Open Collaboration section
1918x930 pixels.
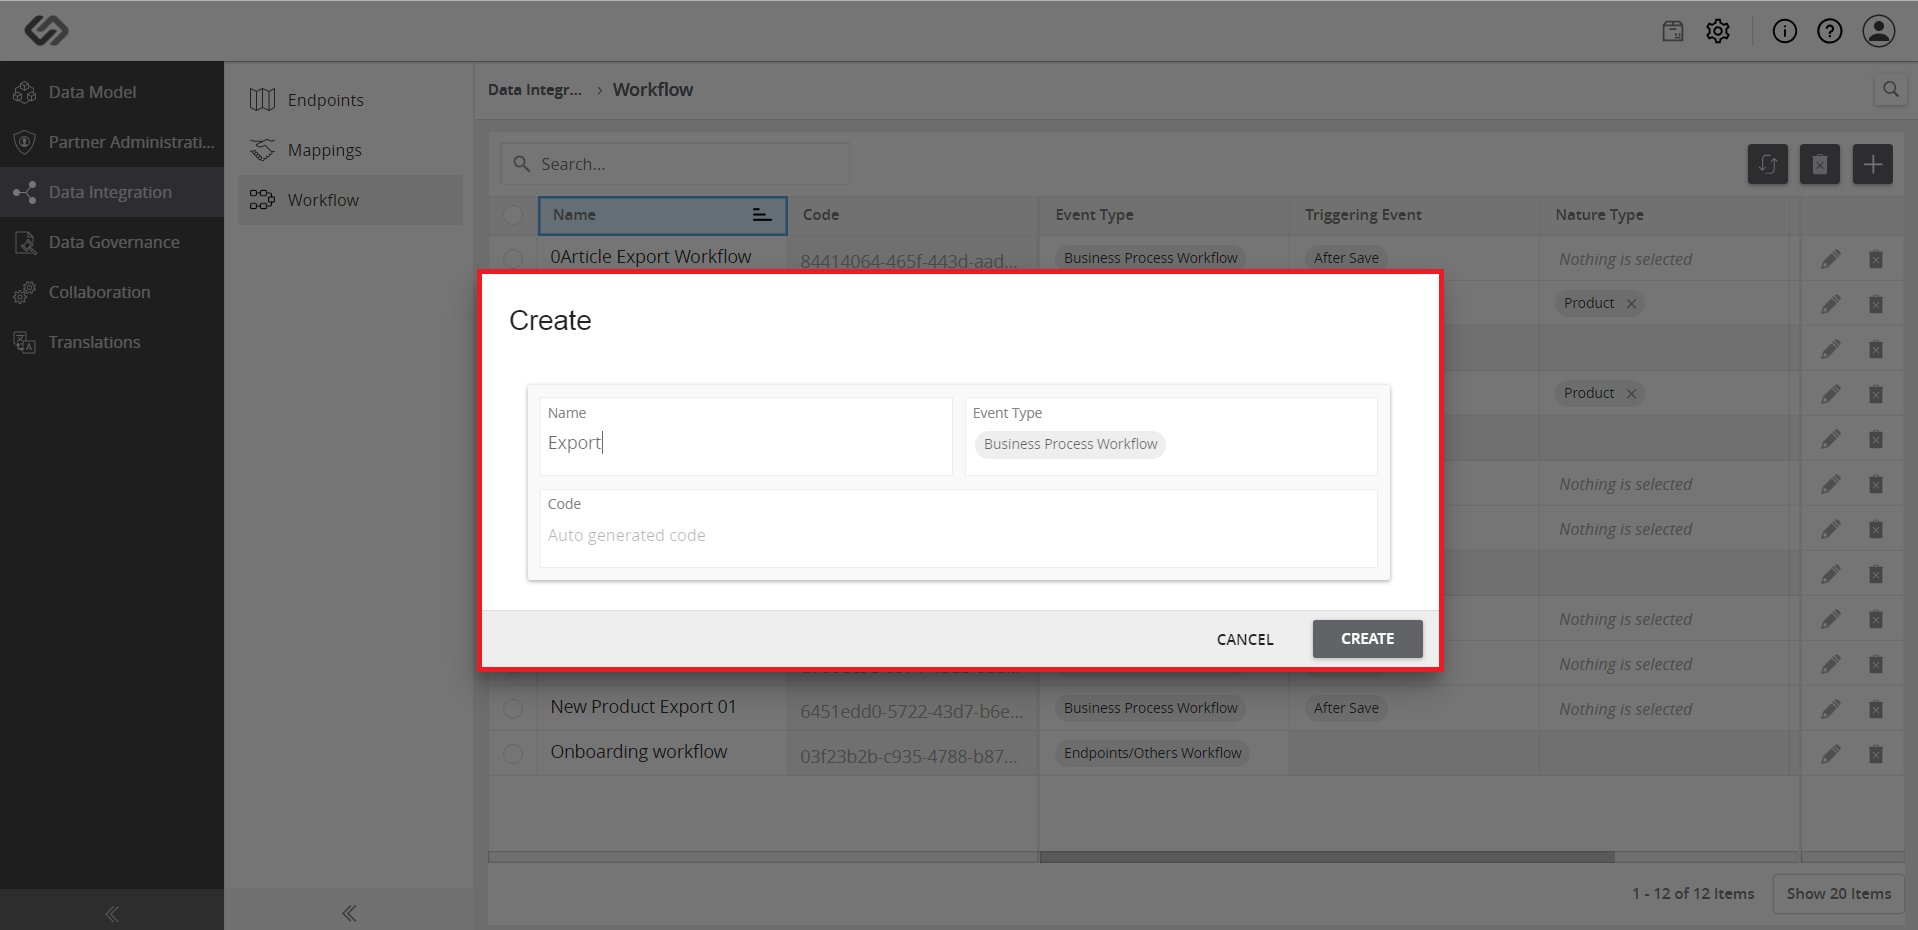[x=112, y=292]
